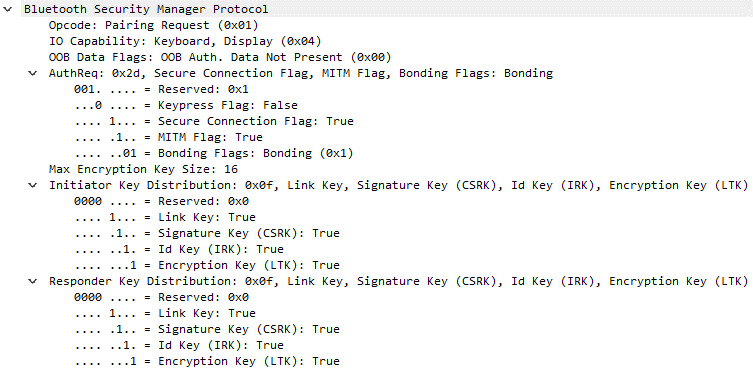
Task: Collapse the AuthReq 0x2d section
Action: (x=32, y=73)
